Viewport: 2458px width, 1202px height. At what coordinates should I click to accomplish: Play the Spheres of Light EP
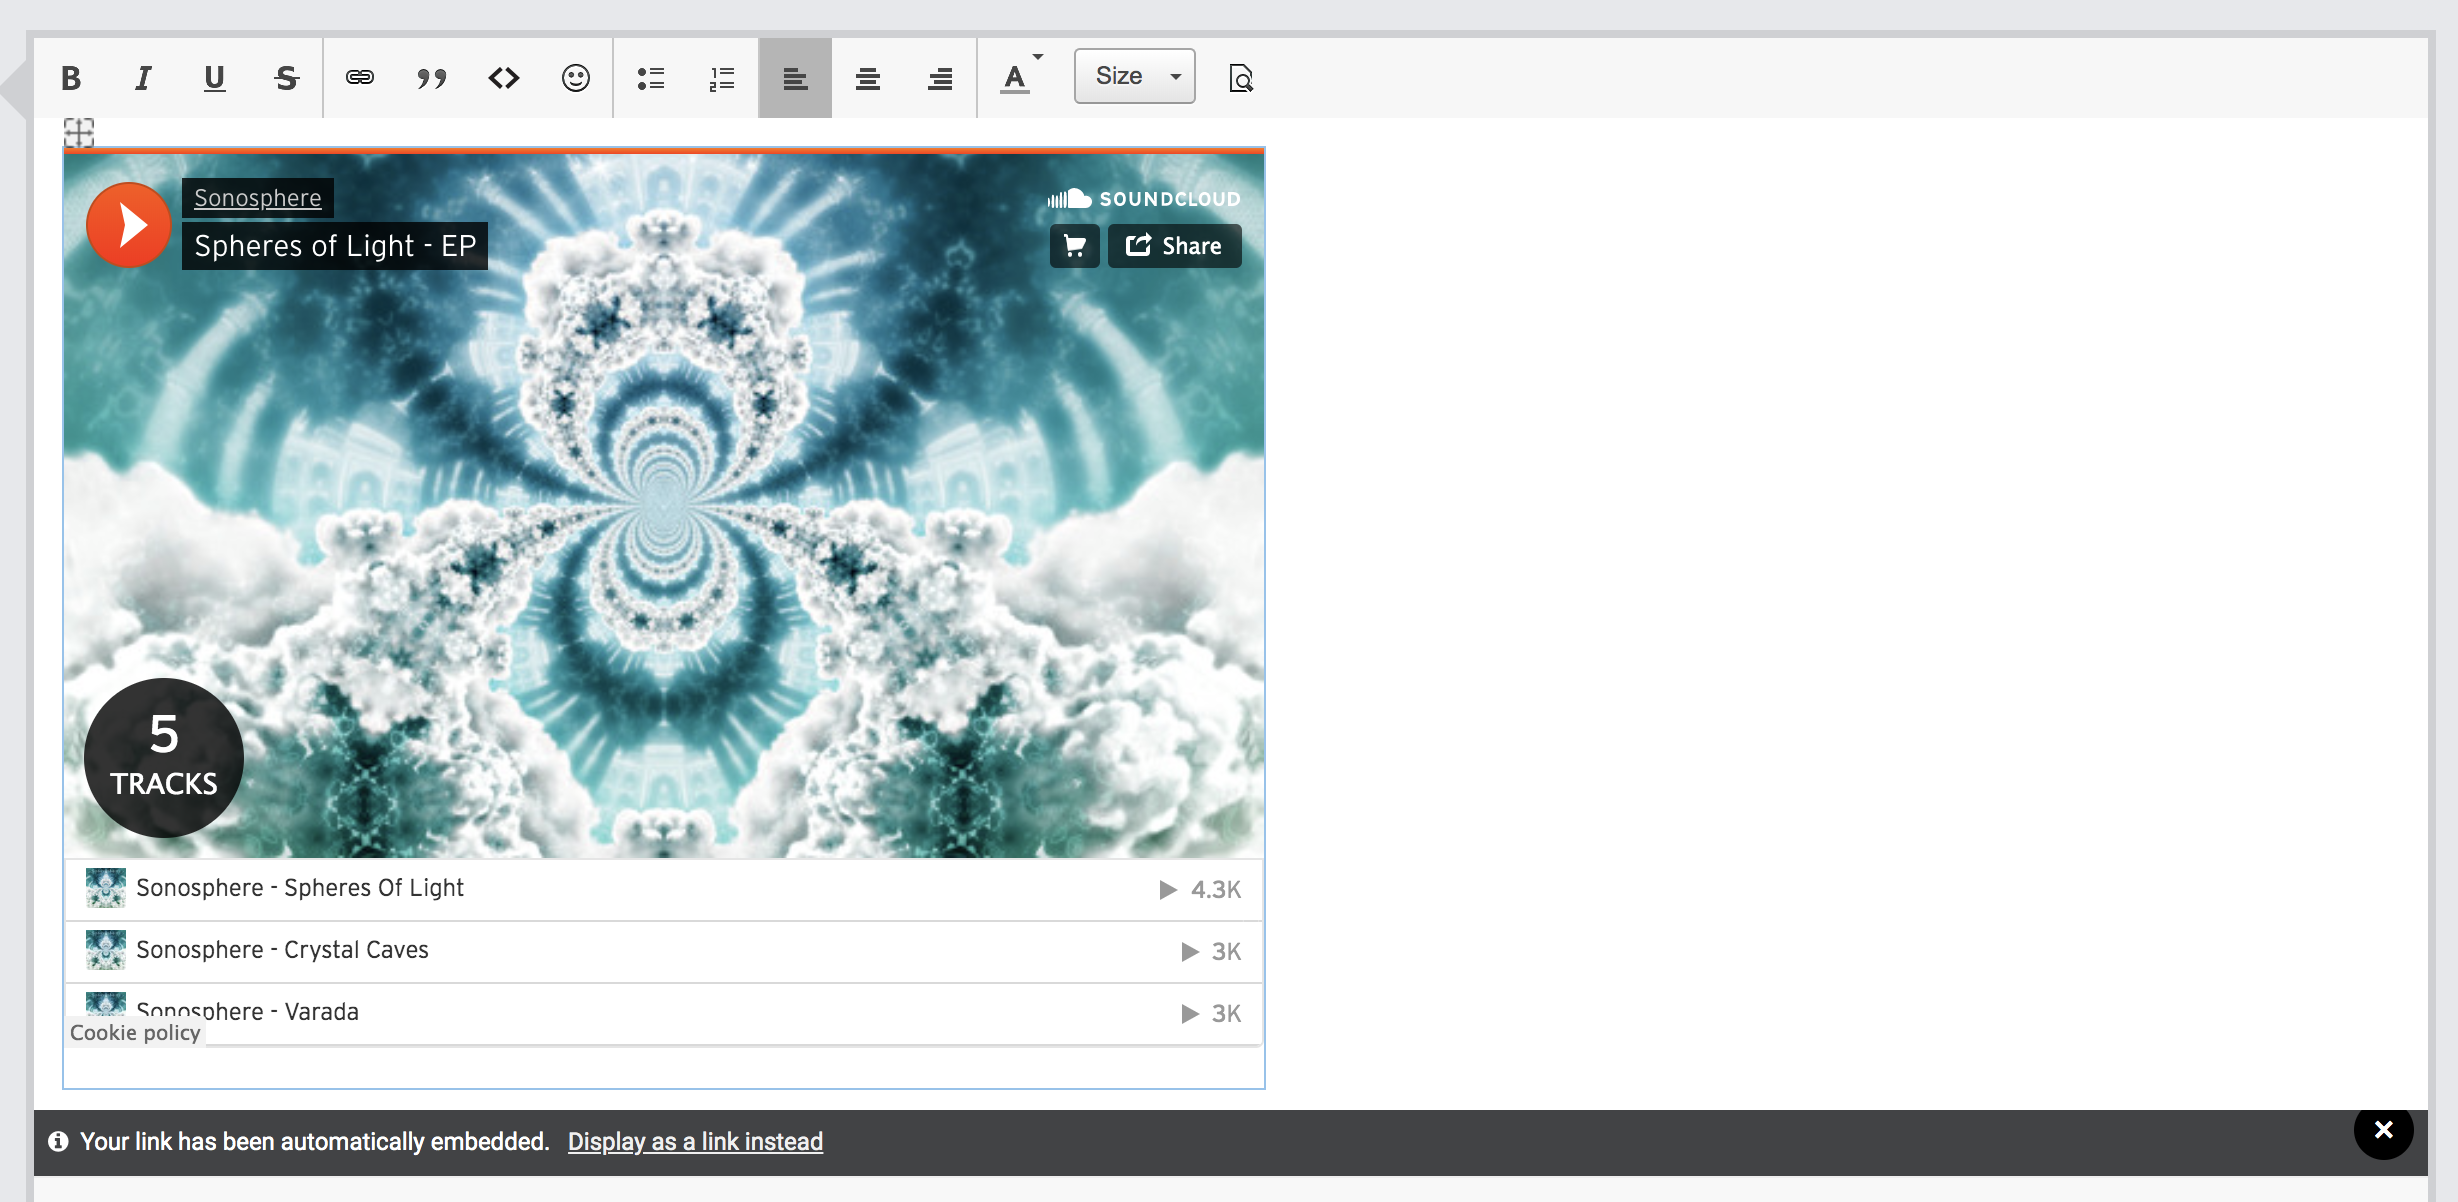pyautogui.click(x=129, y=225)
